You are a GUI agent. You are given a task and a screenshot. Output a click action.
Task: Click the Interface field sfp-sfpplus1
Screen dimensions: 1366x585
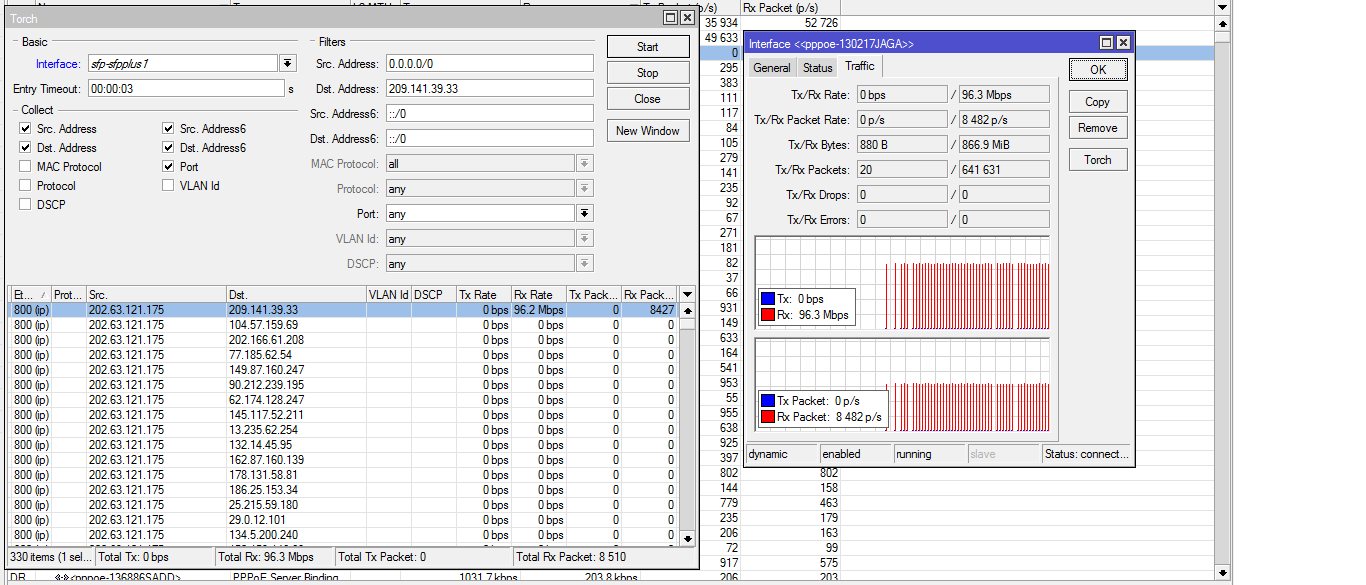(x=181, y=63)
